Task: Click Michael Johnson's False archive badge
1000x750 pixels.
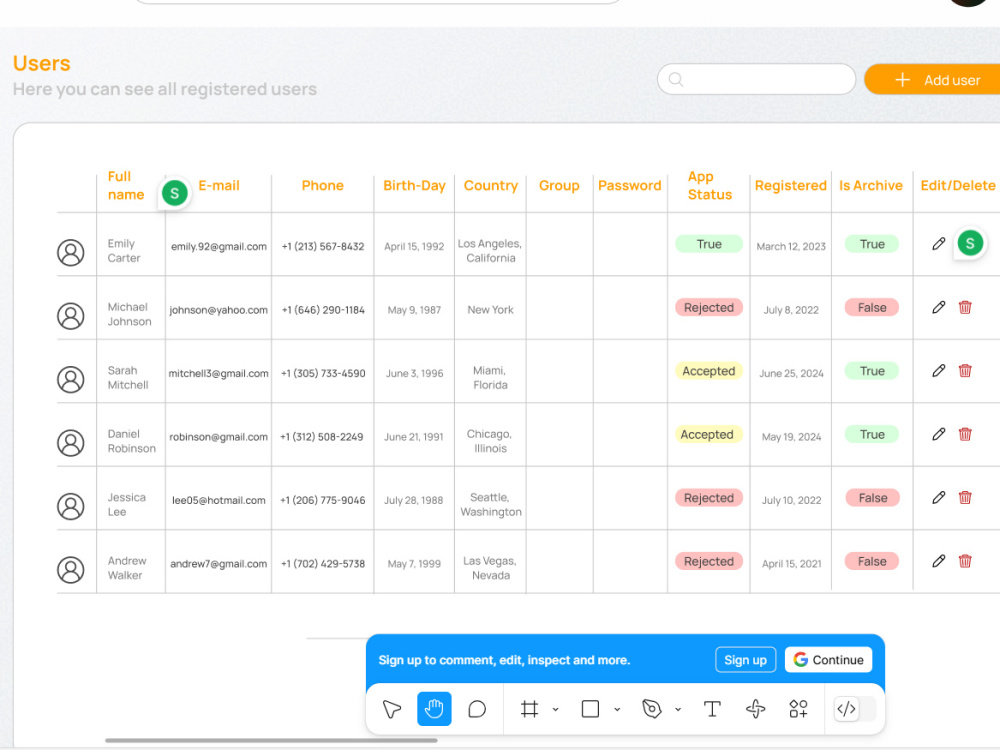Action: [872, 307]
